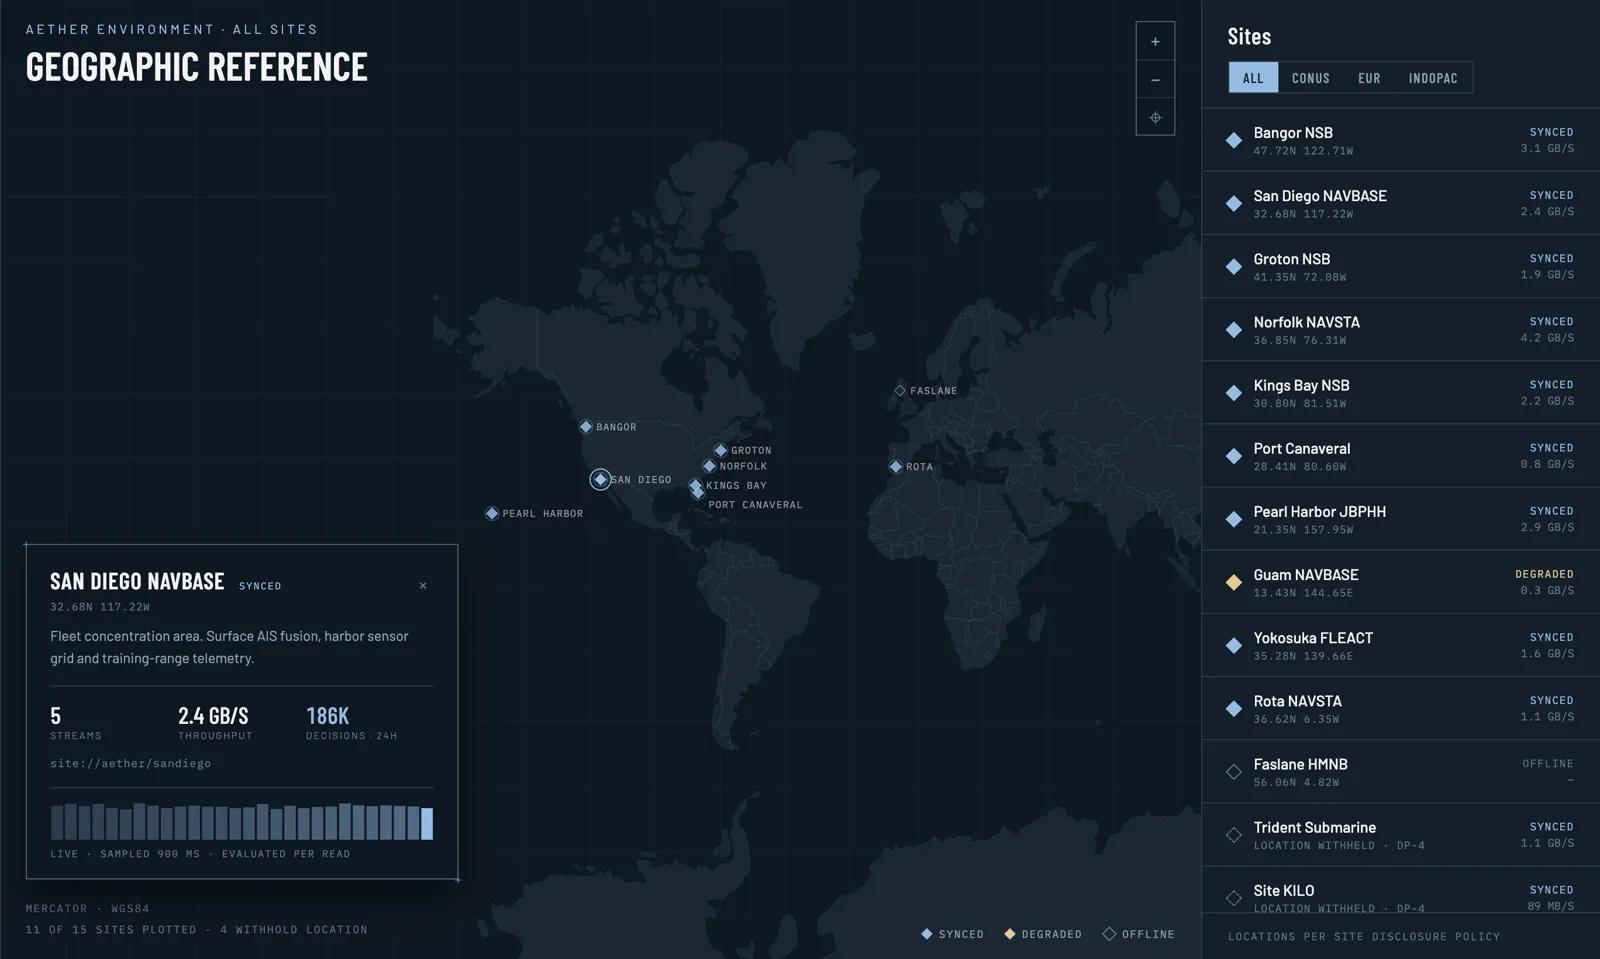Click the DEGRADED legend entry
The image size is (1600, 959).
[1043, 934]
